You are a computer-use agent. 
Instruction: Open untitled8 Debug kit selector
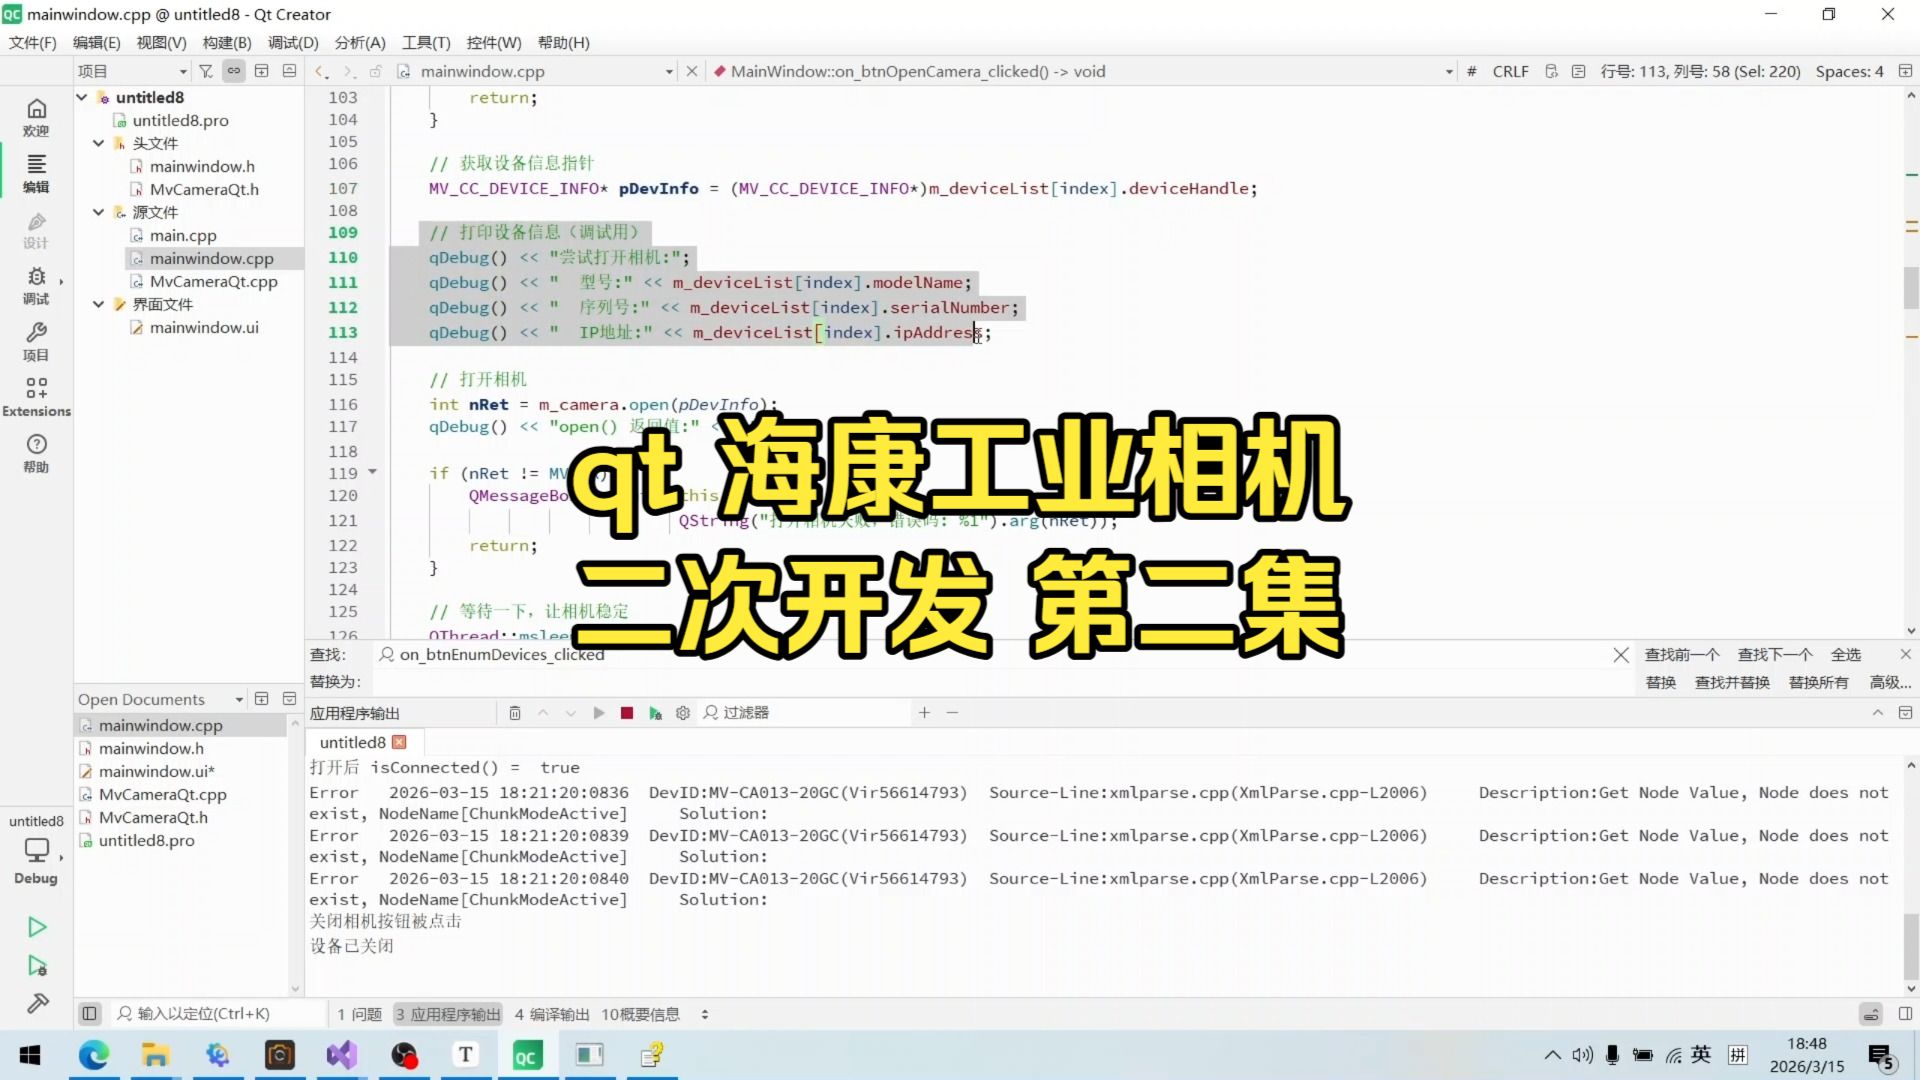36,848
